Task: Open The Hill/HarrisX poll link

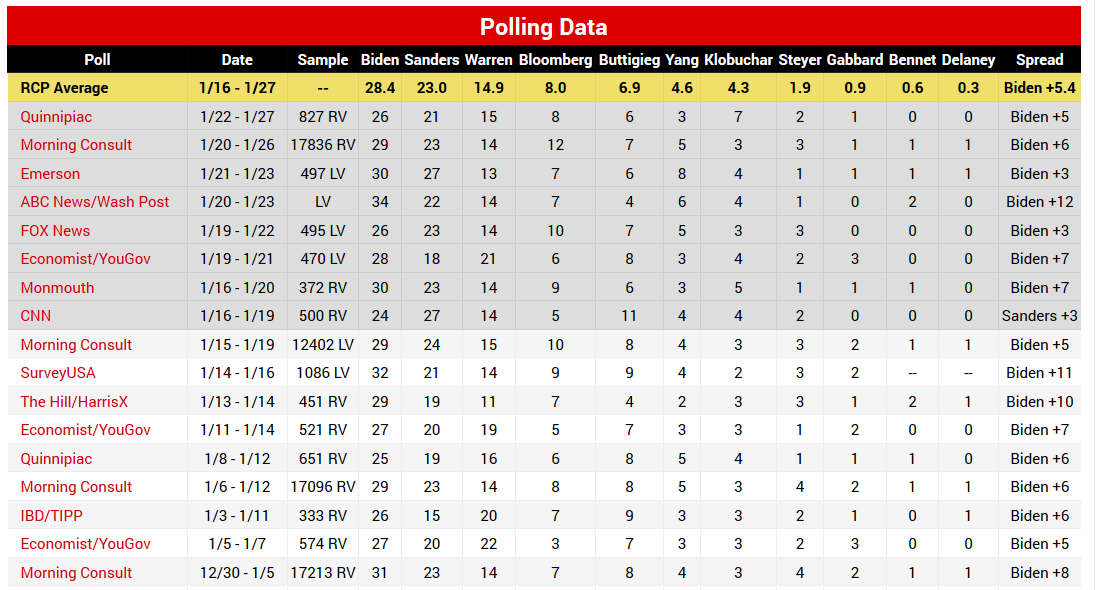Action: point(74,402)
